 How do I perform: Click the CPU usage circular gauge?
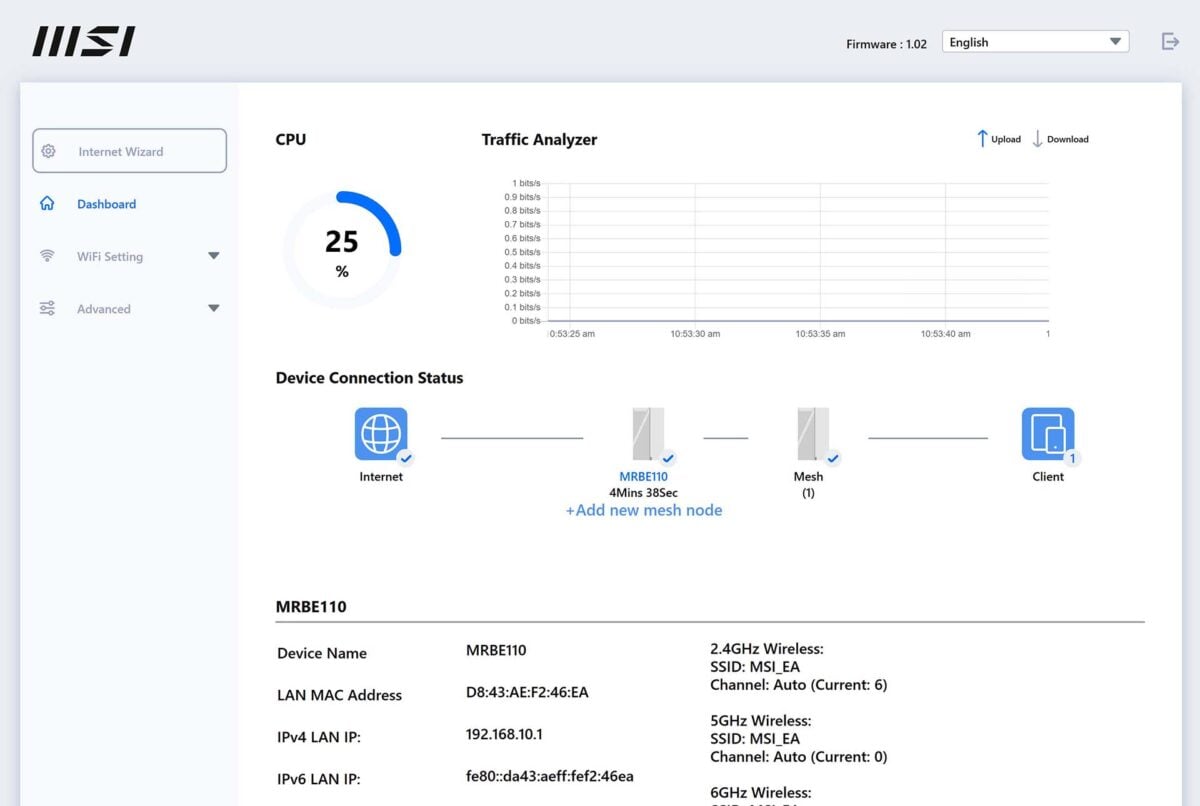(343, 247)
